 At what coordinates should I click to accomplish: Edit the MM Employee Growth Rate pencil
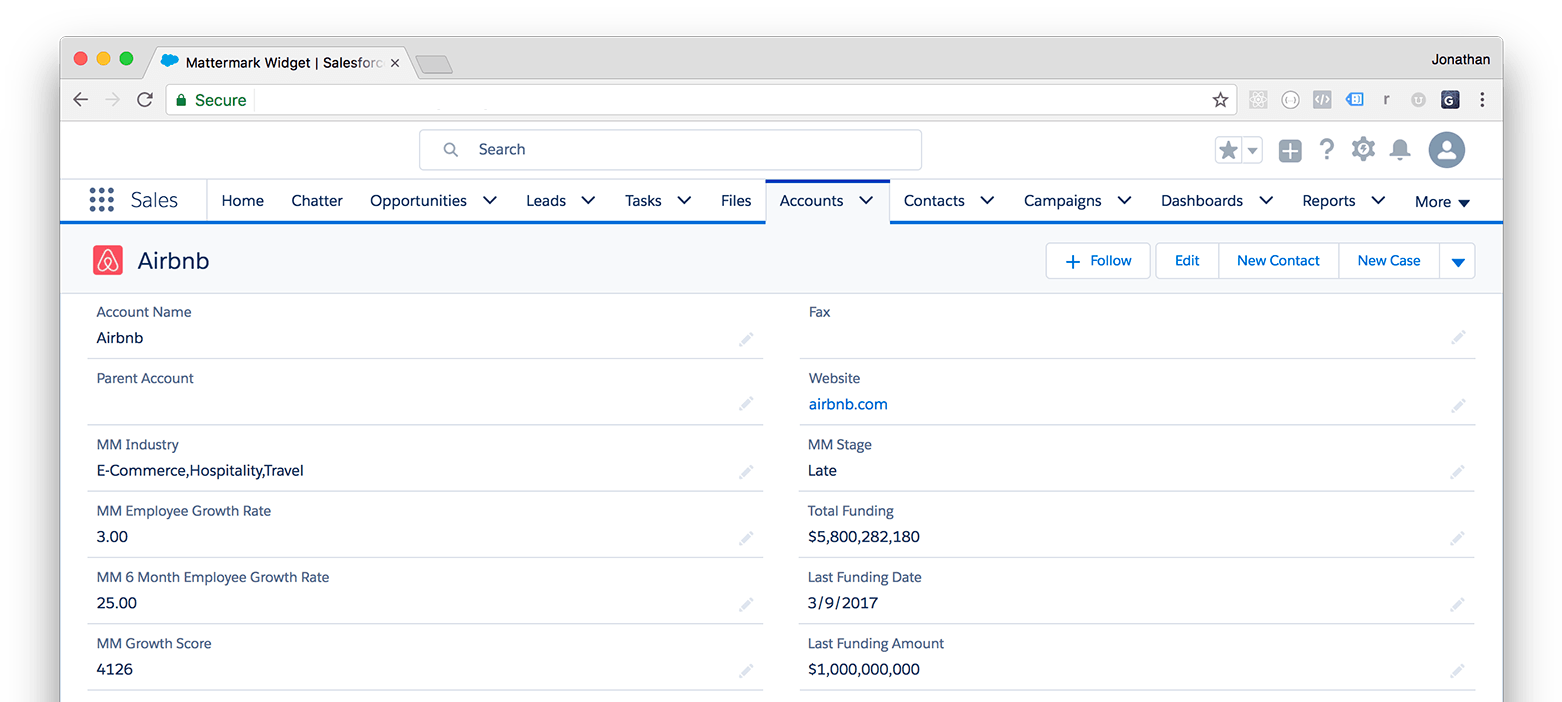click(746, 538)
